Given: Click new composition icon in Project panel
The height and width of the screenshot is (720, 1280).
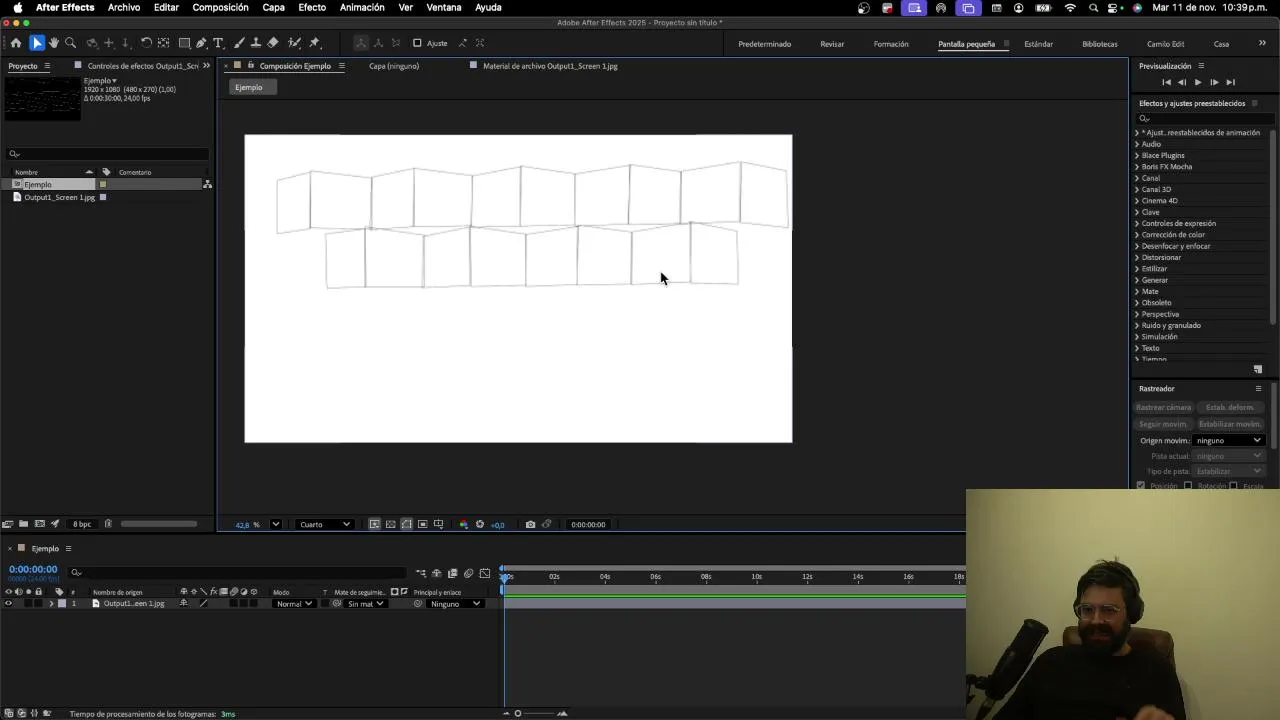Looking at the screenshot, I should coord(39,524).
